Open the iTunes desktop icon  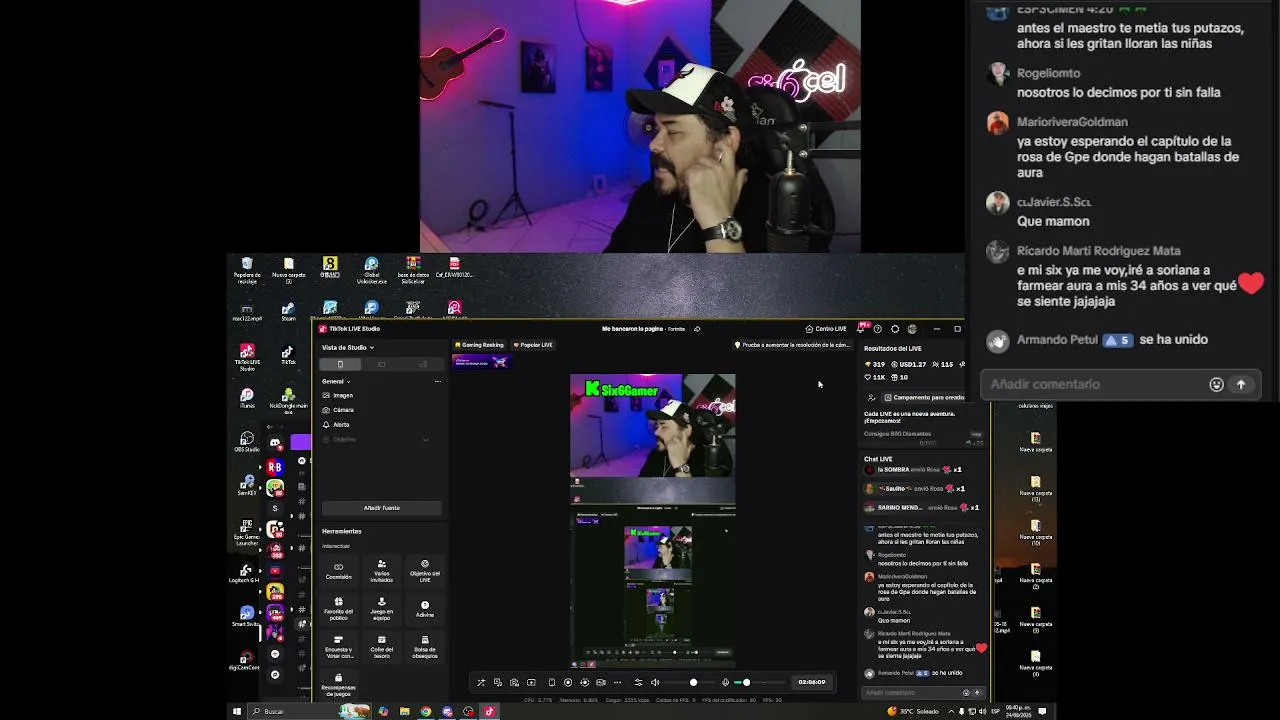click(x=247, y=398)
